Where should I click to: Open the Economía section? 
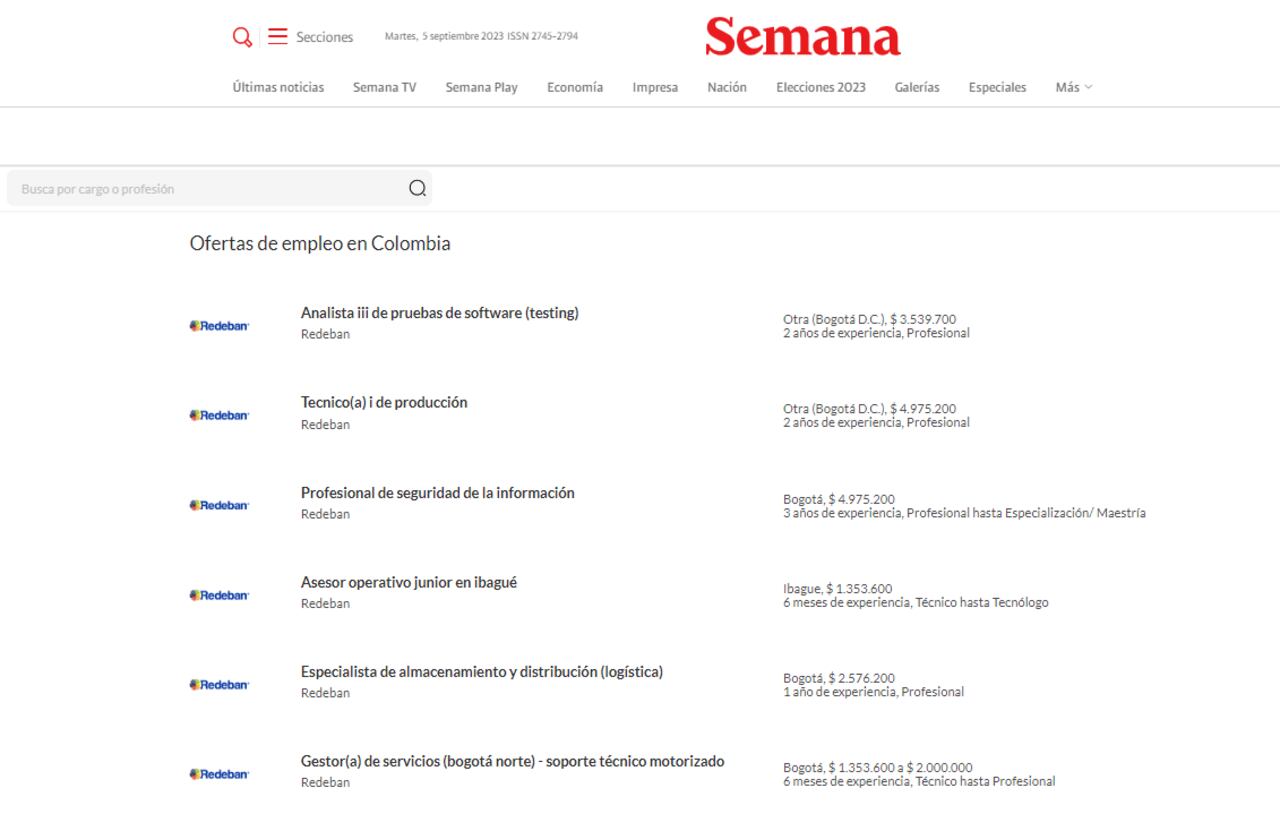pyautogui.click(x=574, y=87)
